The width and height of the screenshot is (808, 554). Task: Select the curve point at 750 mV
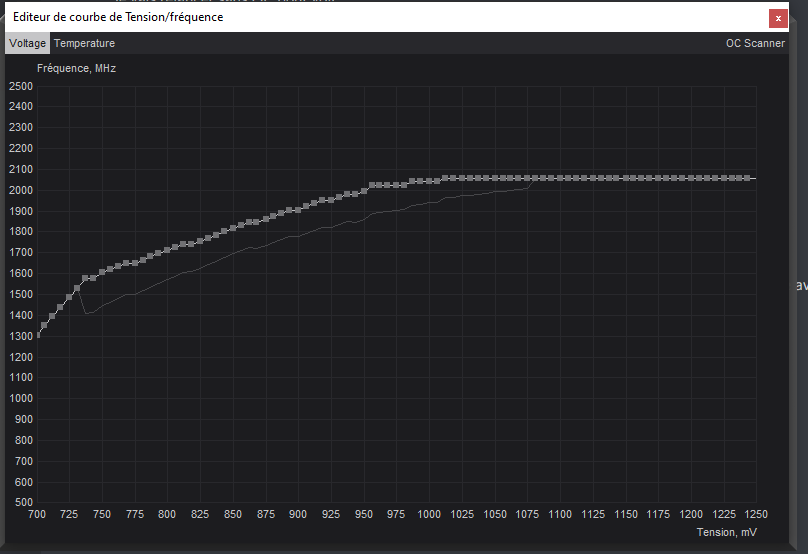pyautogui.click(x=102, y=272)
